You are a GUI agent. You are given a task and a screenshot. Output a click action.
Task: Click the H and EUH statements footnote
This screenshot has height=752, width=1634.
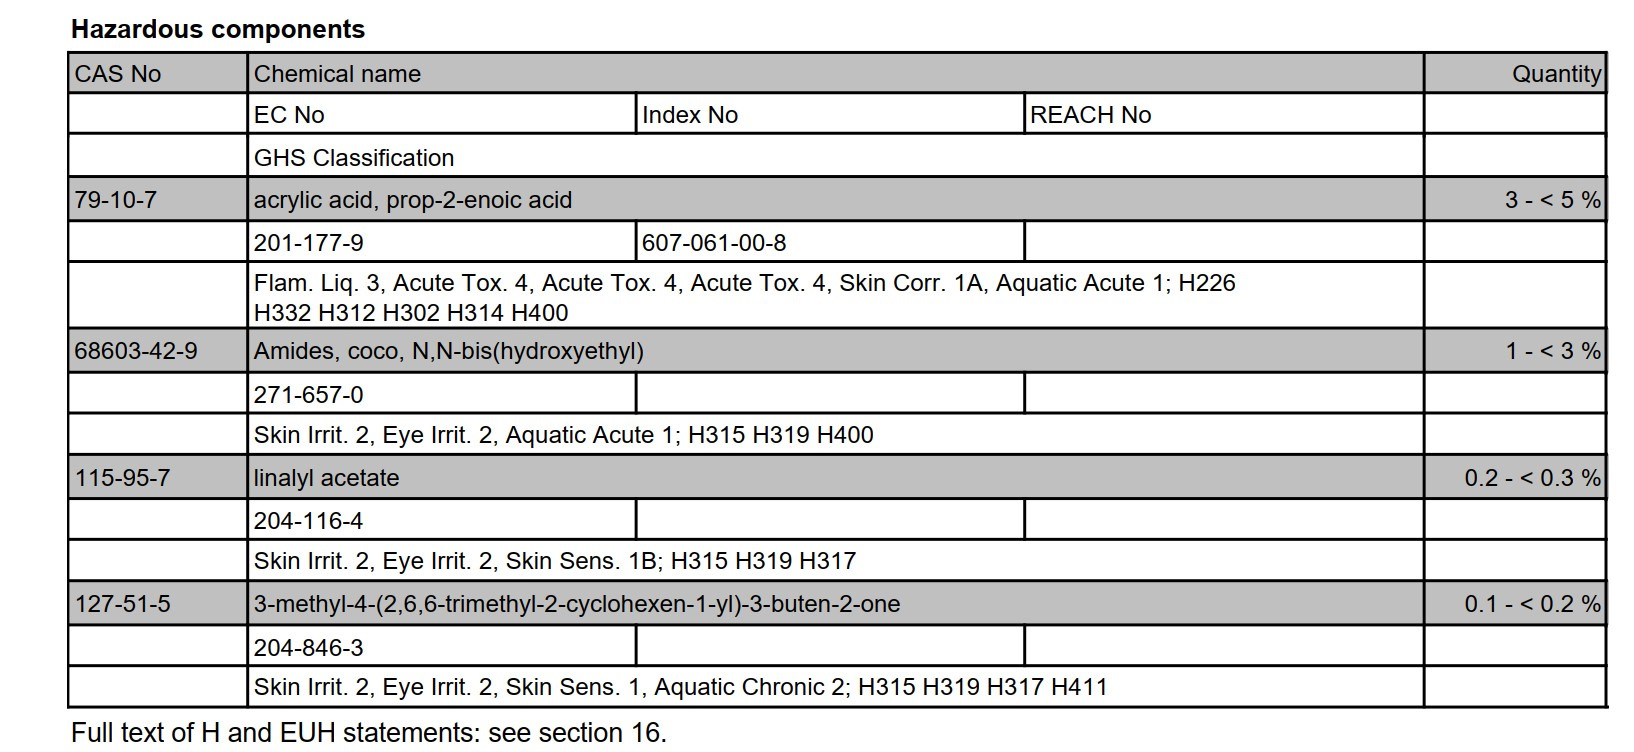(x=369, y=733)
